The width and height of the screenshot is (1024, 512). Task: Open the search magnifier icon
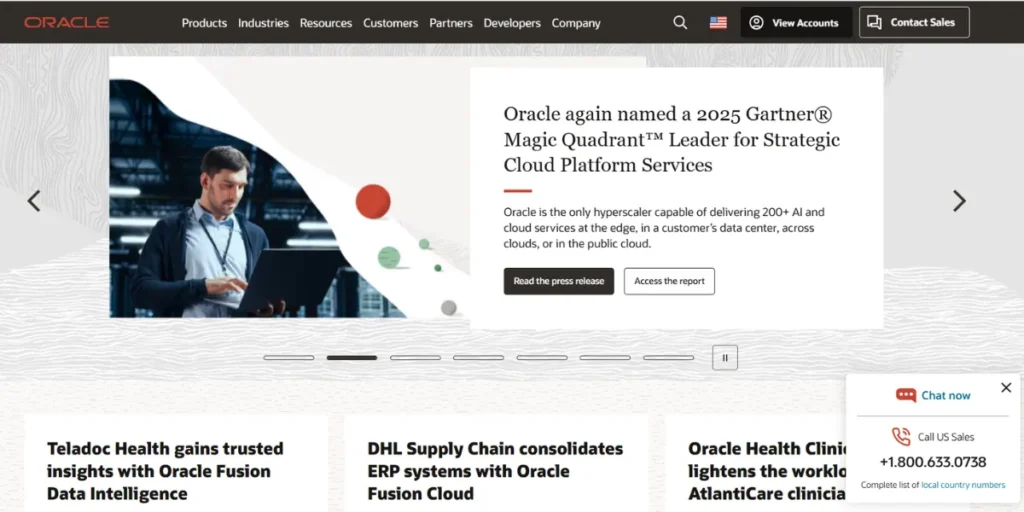pyautogui.click(x=680, y=22)
